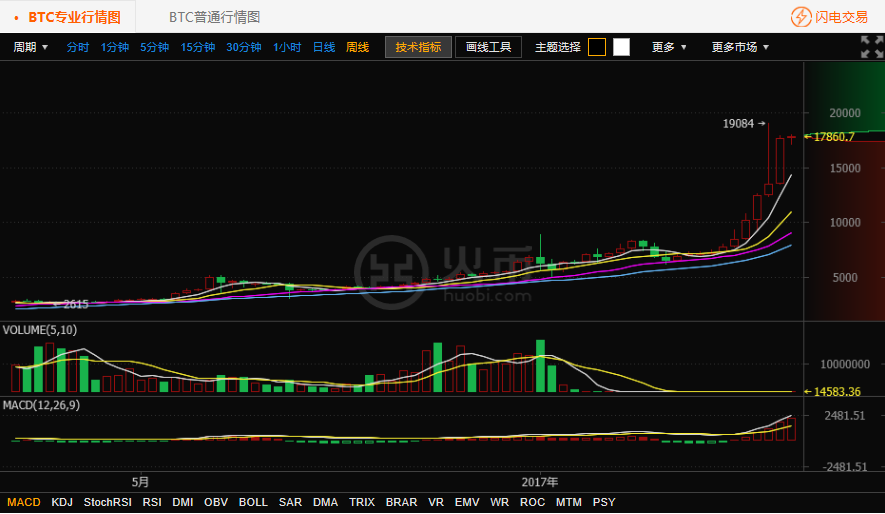This screenshot has height=514, width=885.
Task: Select the 1小时 interval
Action: pos(287,47)
